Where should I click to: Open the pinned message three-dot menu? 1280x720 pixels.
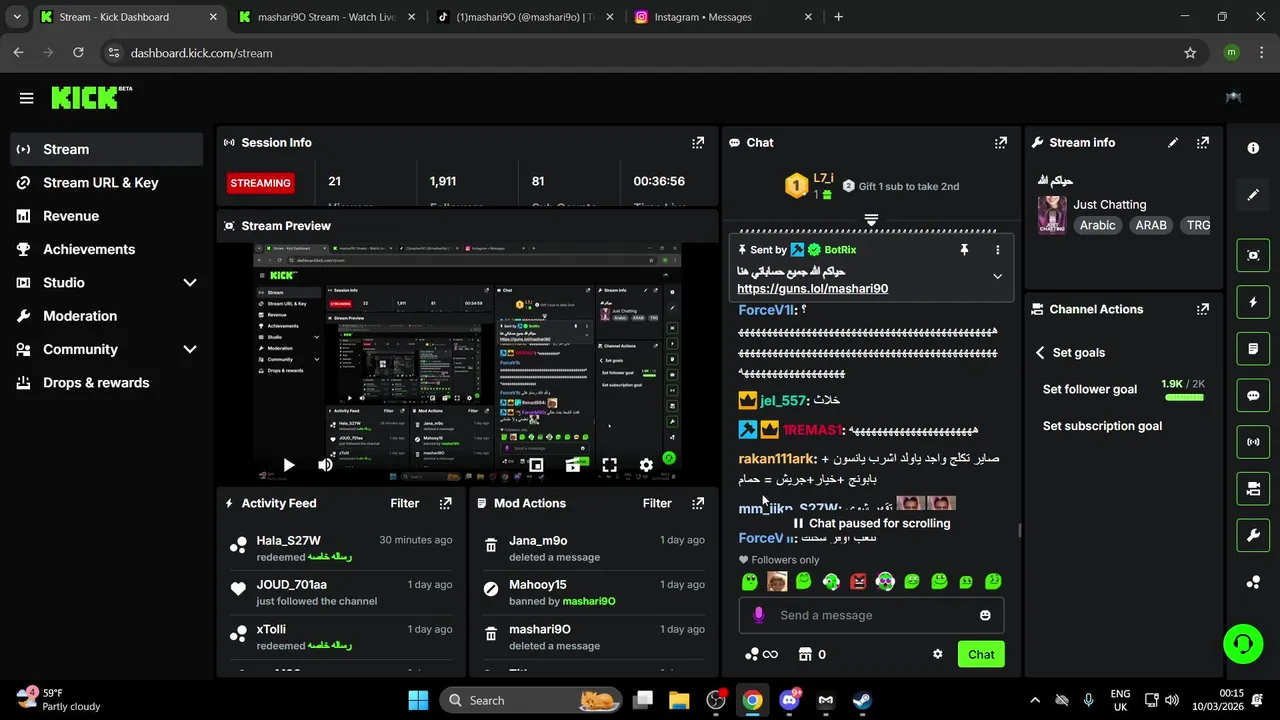[997, 250]
